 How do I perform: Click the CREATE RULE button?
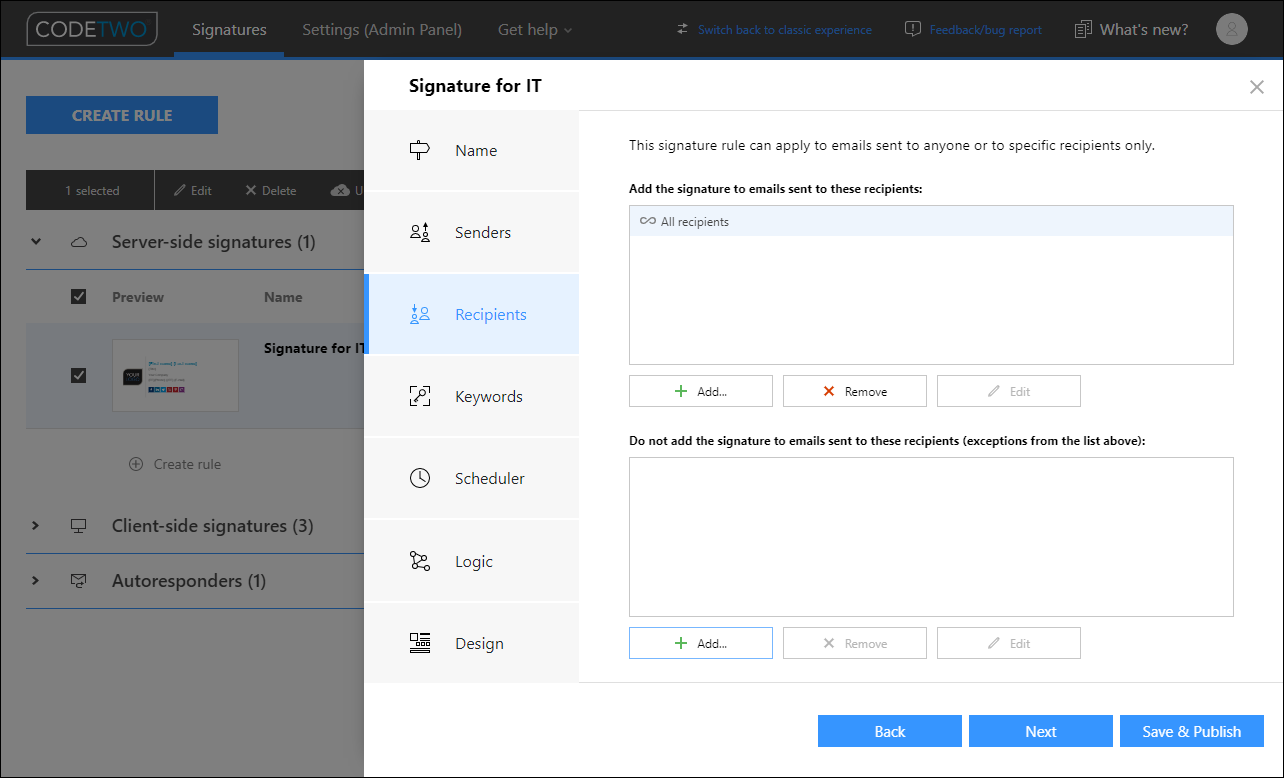[122, 115]
